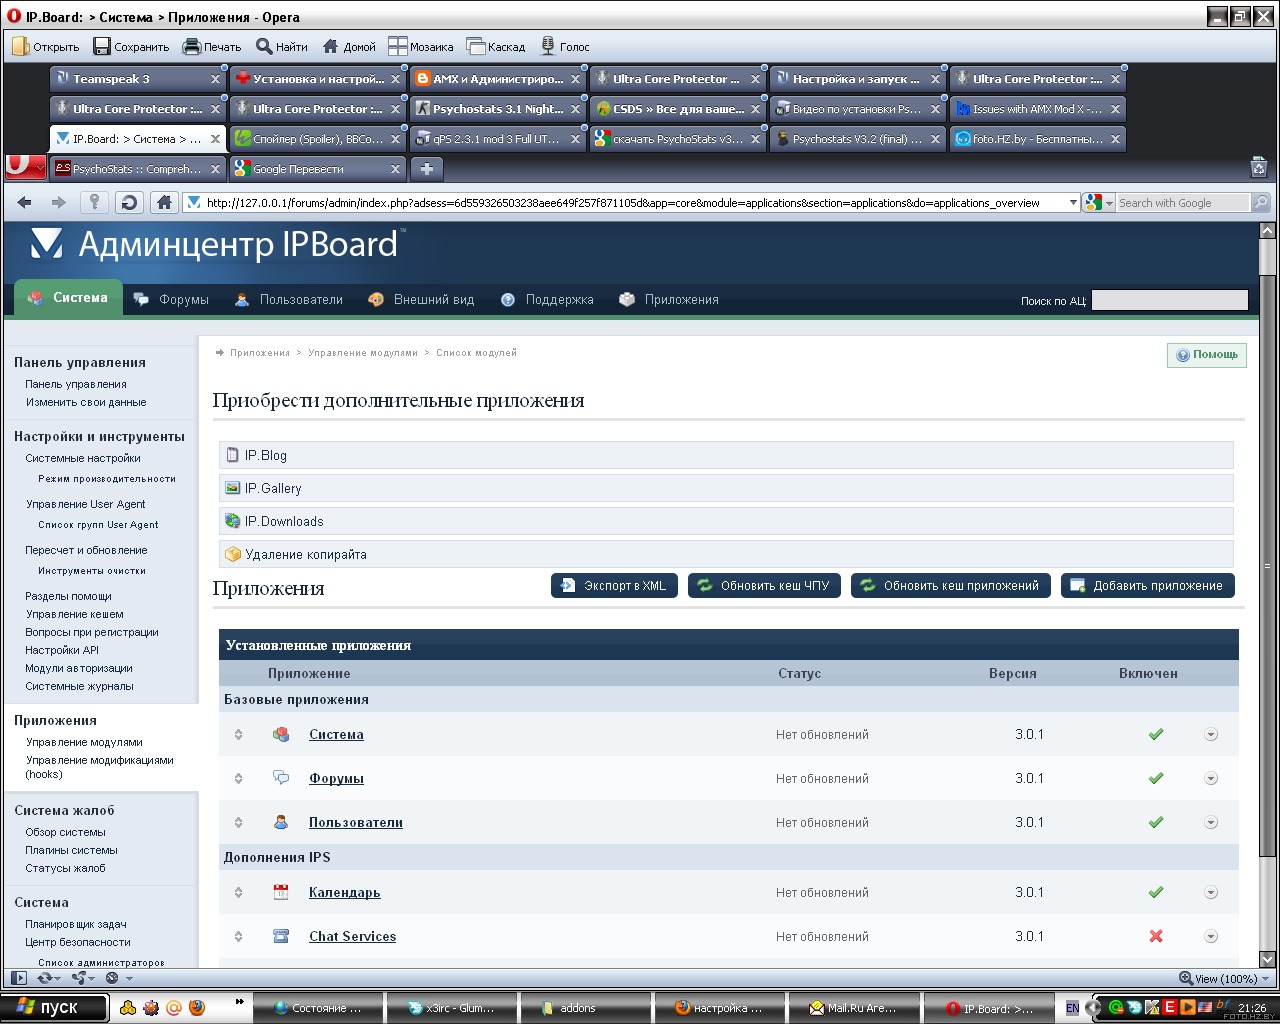1280x1024 pixels.
Task: Open the Поддержка admin tab
Action: [x=547, y=299]
